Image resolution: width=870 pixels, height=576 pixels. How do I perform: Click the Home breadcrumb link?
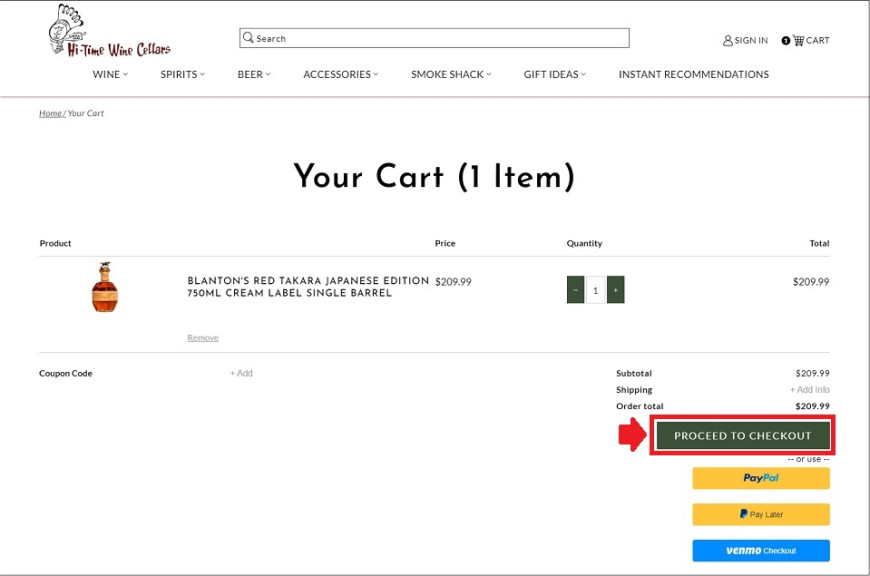pyautogui.click(x=50, y=113)
